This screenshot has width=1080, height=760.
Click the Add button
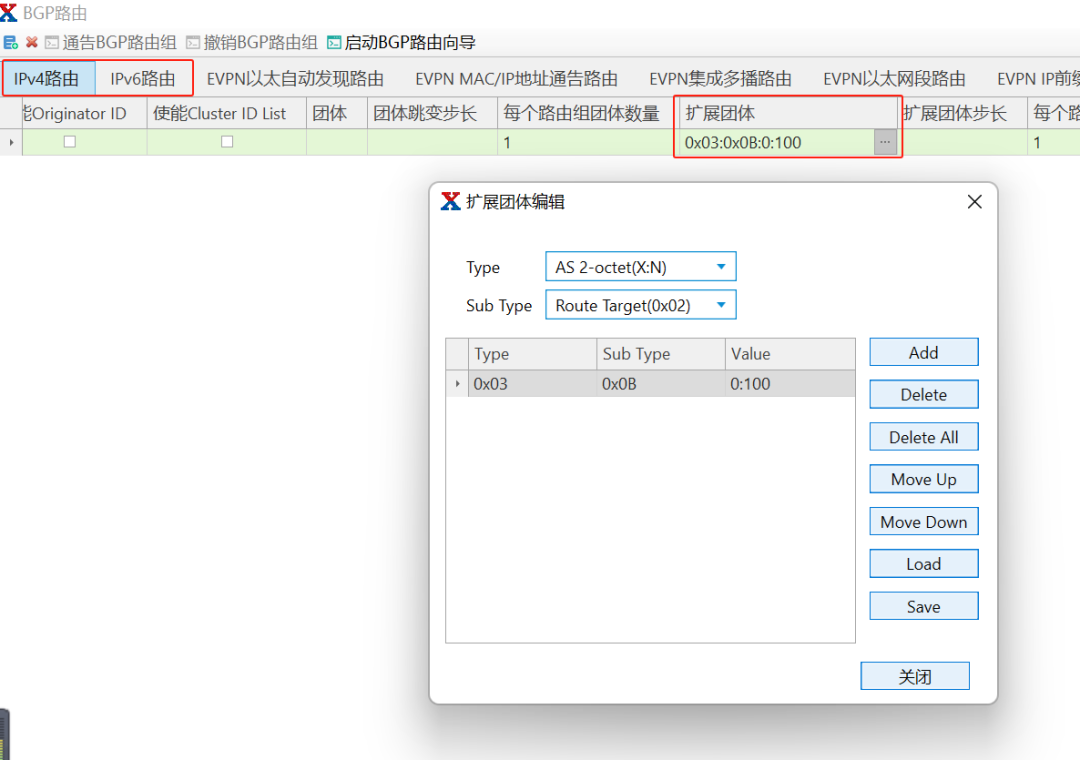tap(924, 352)
